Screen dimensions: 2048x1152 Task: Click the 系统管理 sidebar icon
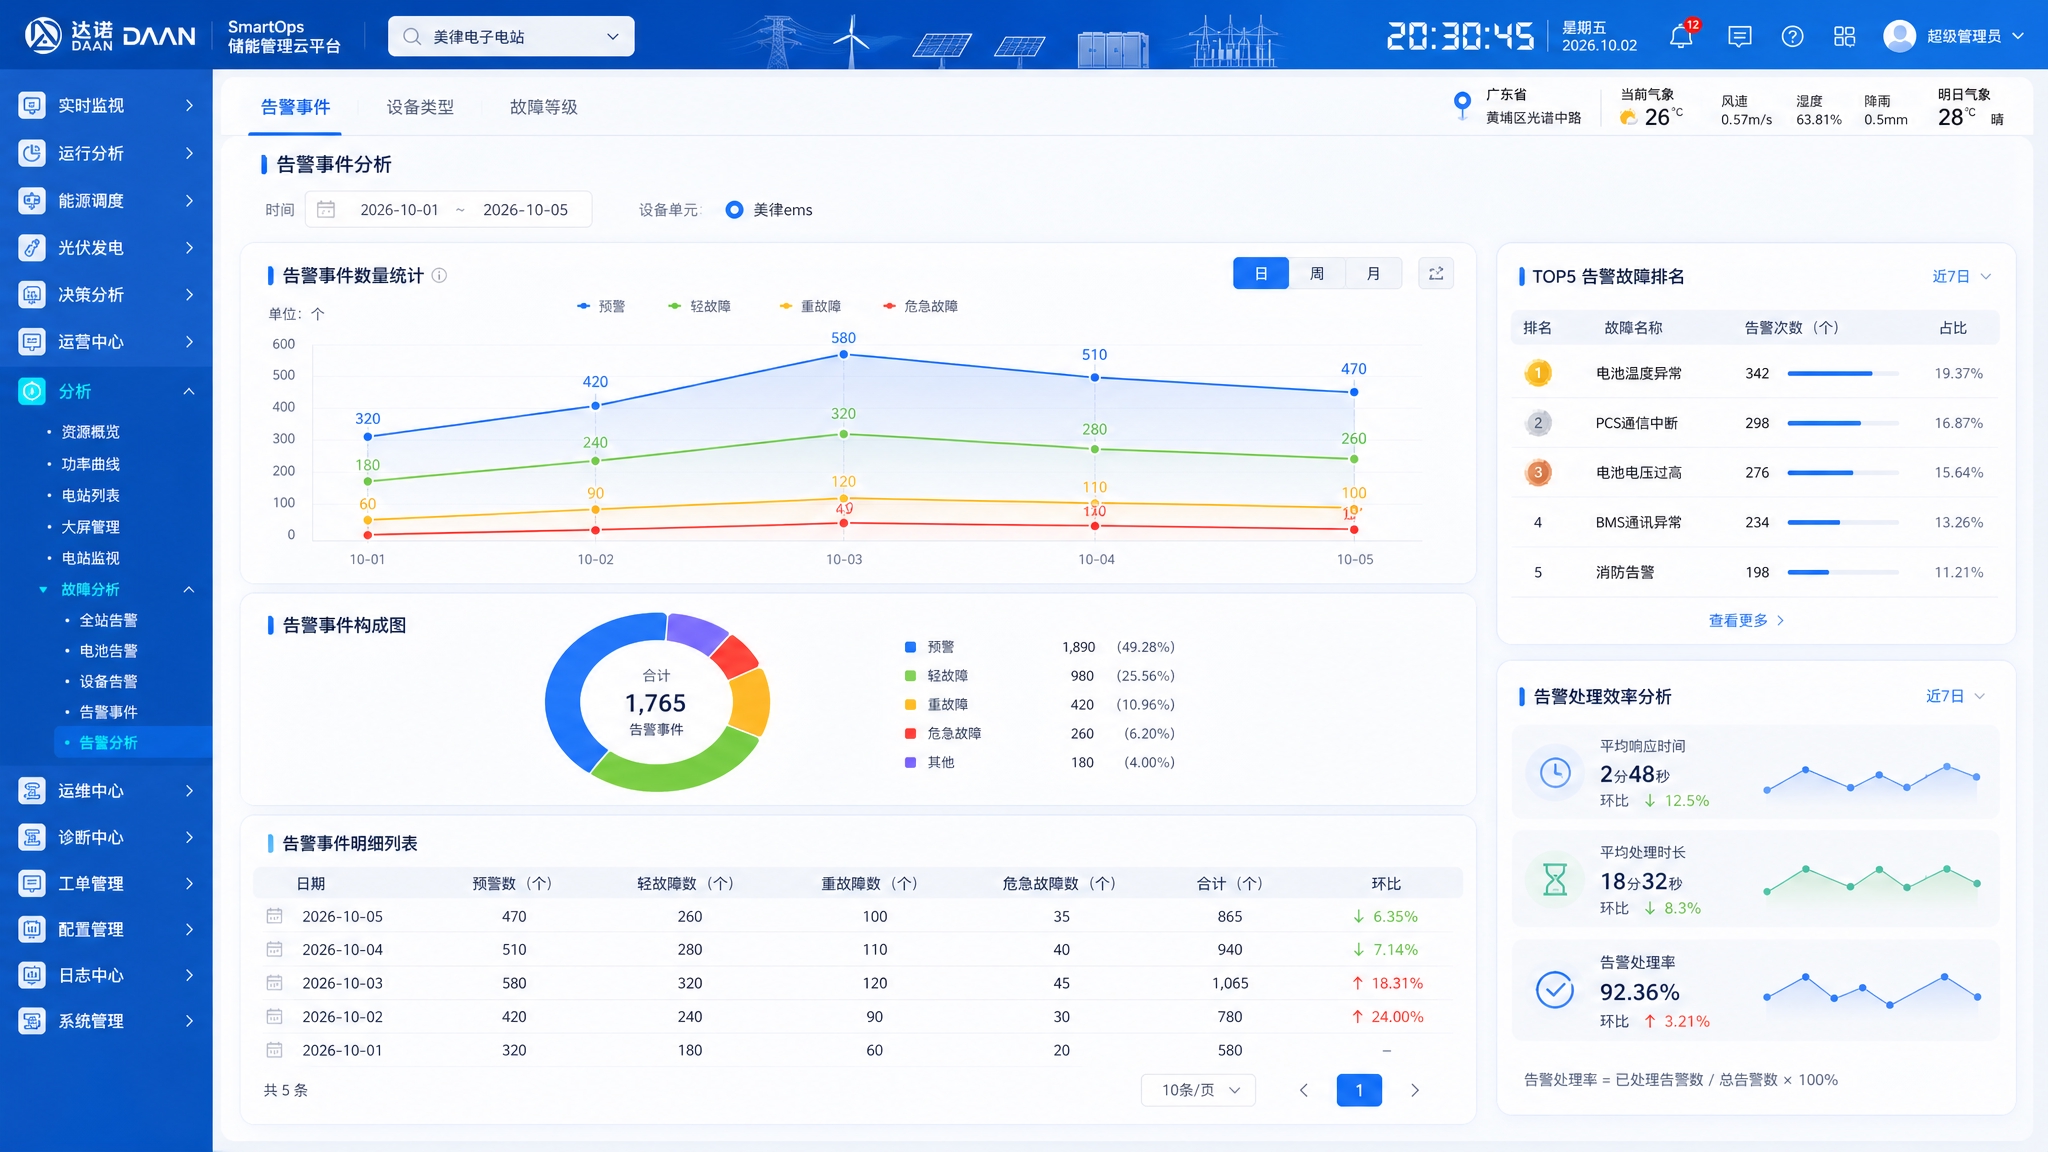pos(32,1021)
